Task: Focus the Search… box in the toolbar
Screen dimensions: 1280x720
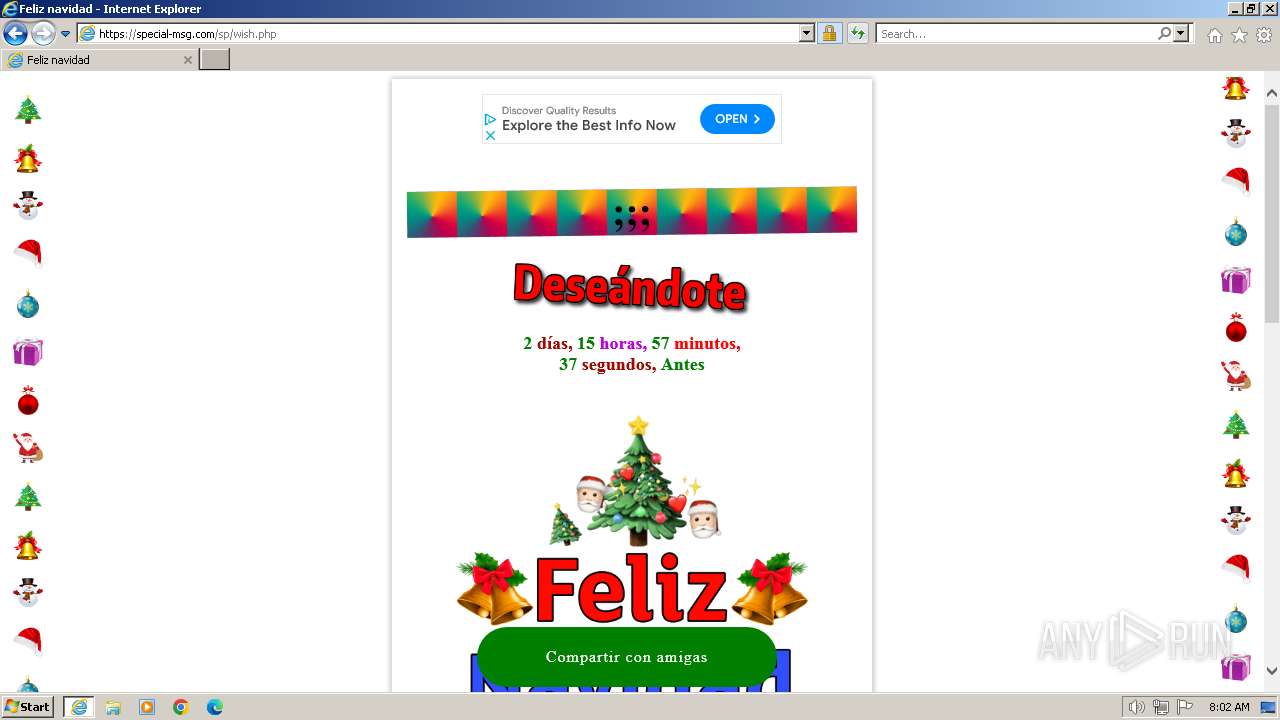Action: tap(1015, 33)
